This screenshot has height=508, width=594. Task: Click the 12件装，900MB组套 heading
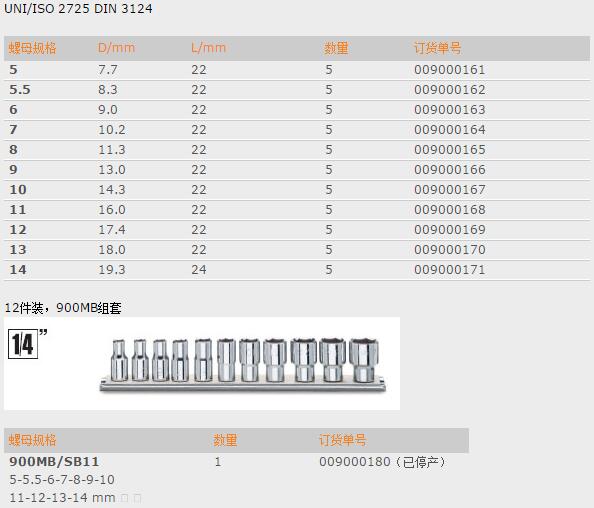click(x=63, y=308)
